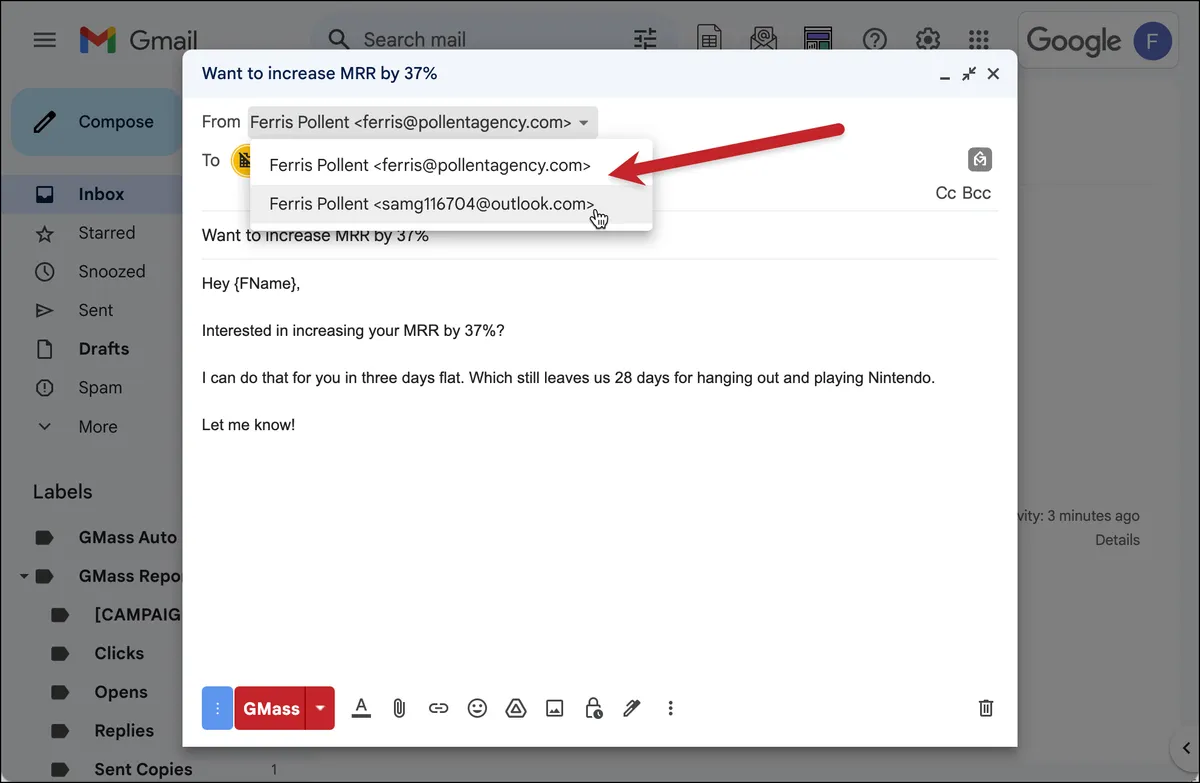Open the [CAMPAIG label
This screenshot has height=783, width=1200.
pyautogui.click(x=137, y=614)
